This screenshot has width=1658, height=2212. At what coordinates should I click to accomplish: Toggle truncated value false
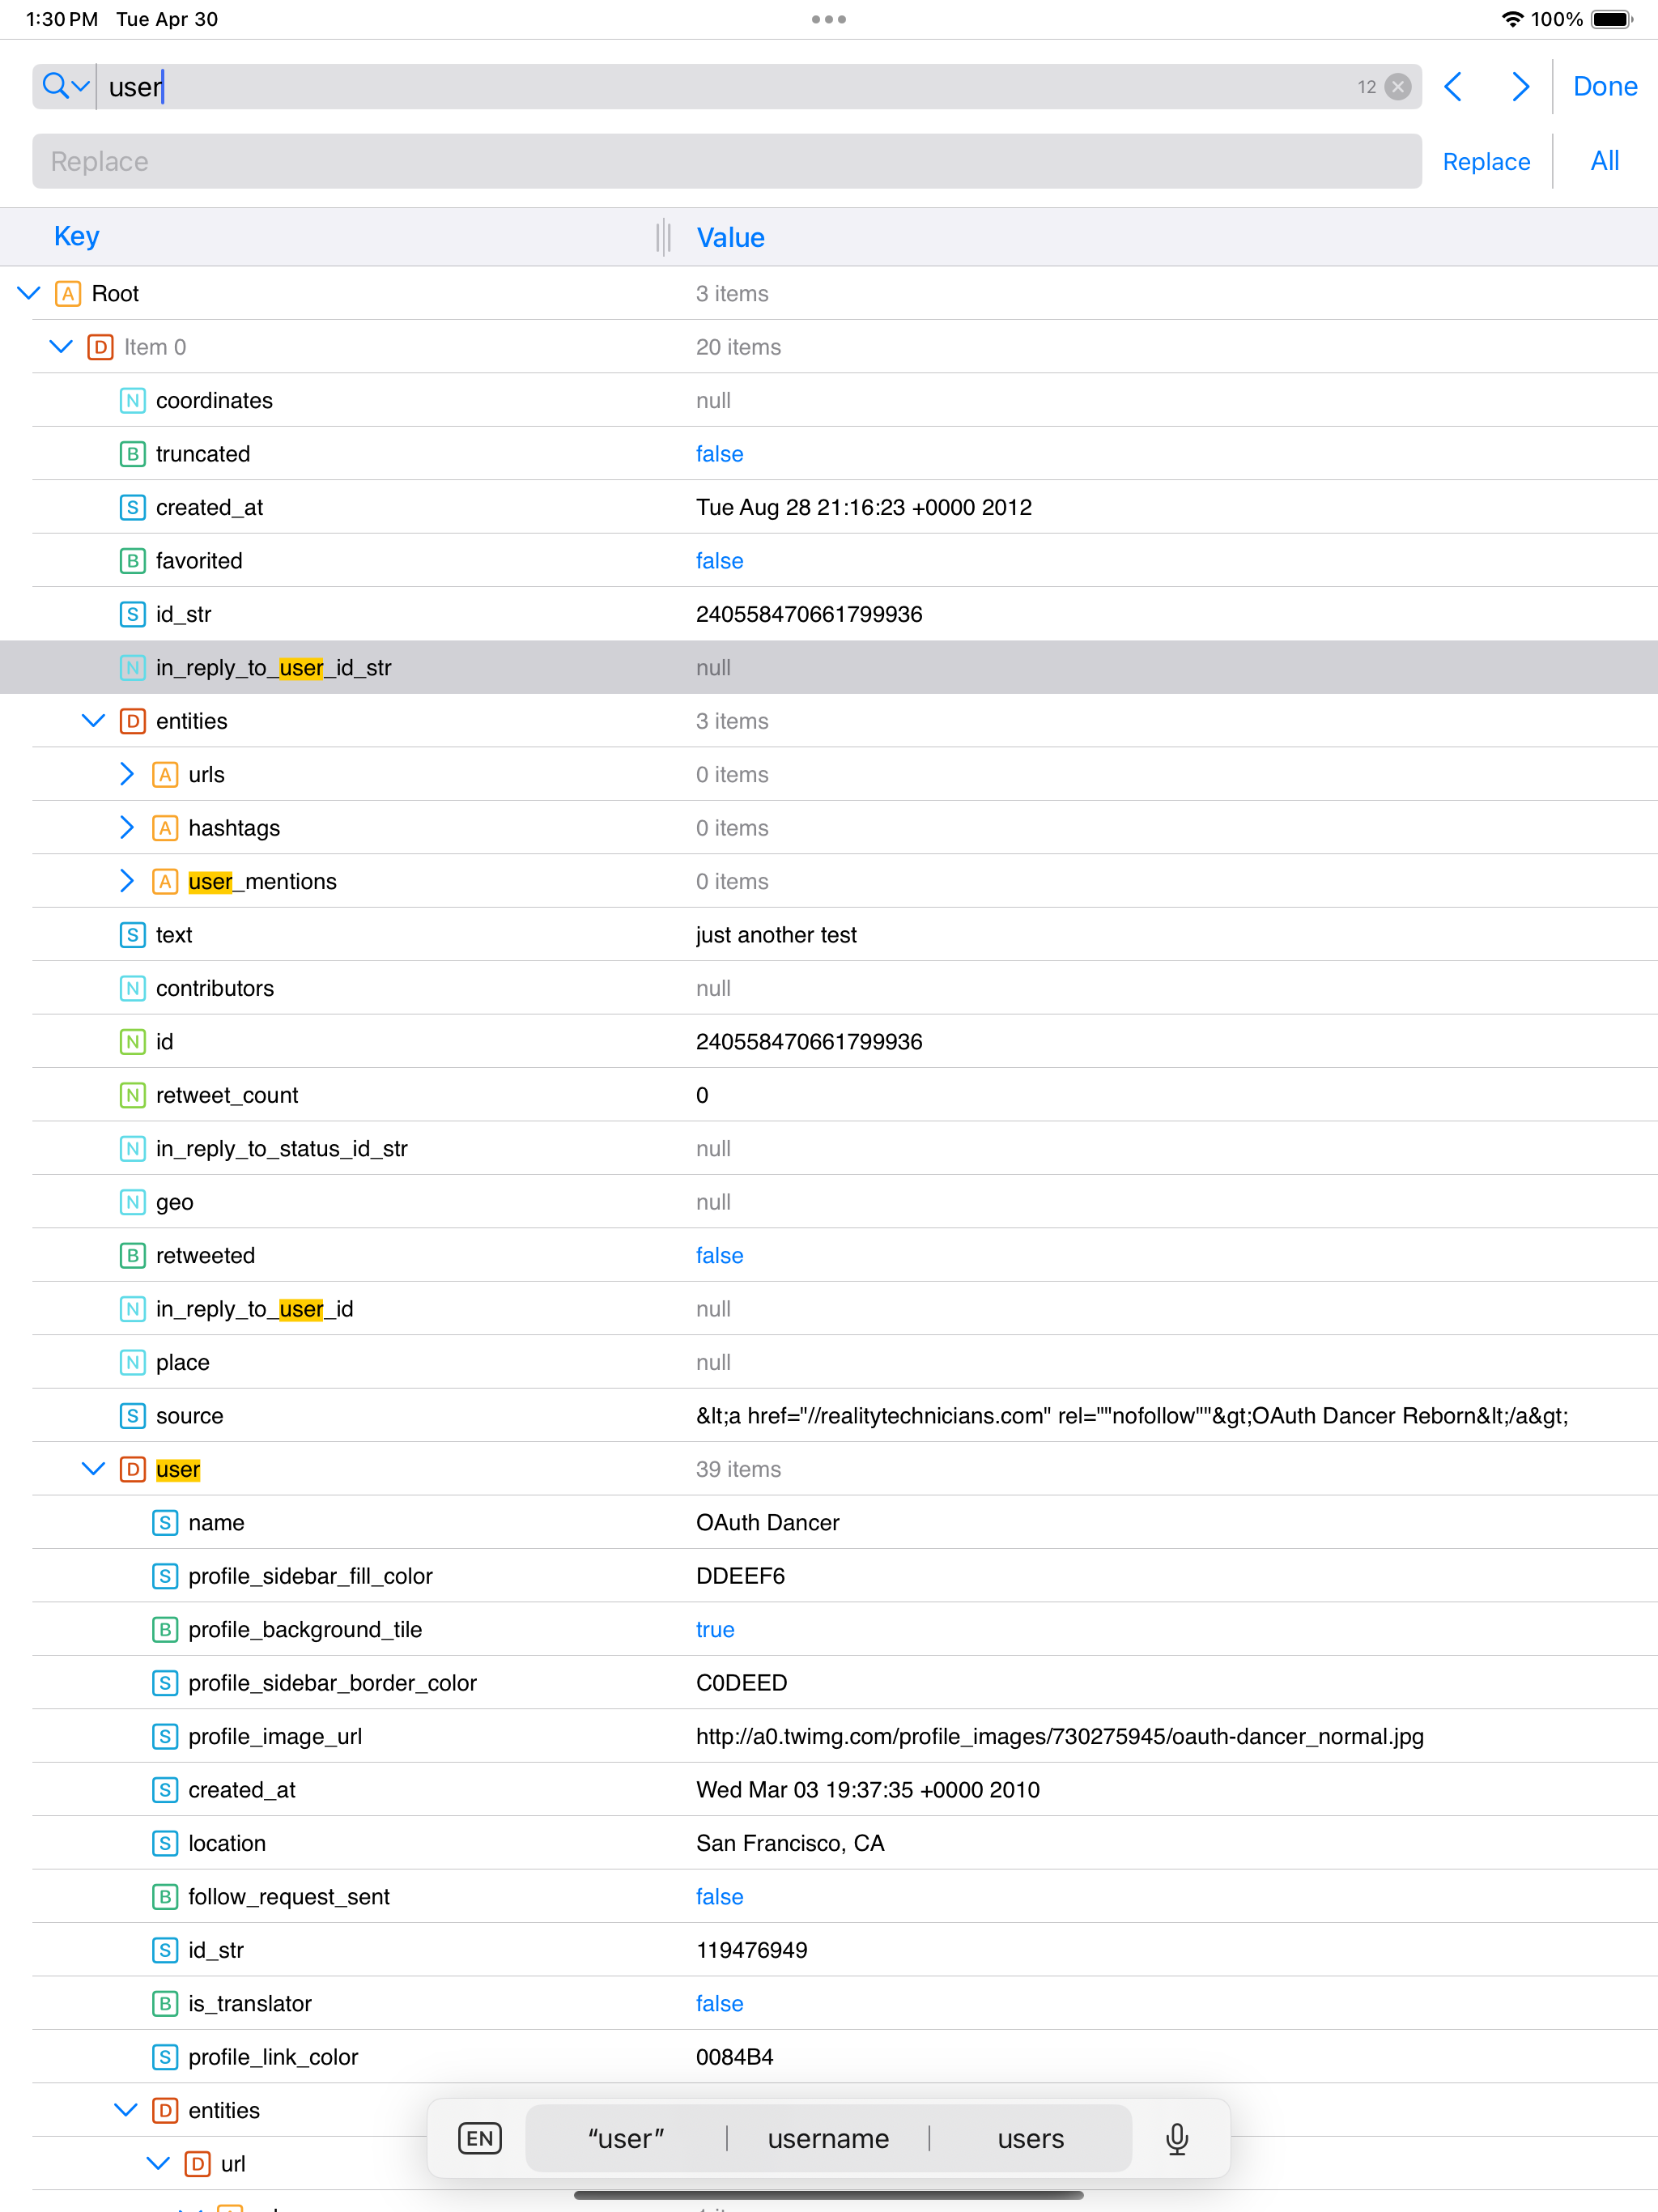tap(719, 454)
